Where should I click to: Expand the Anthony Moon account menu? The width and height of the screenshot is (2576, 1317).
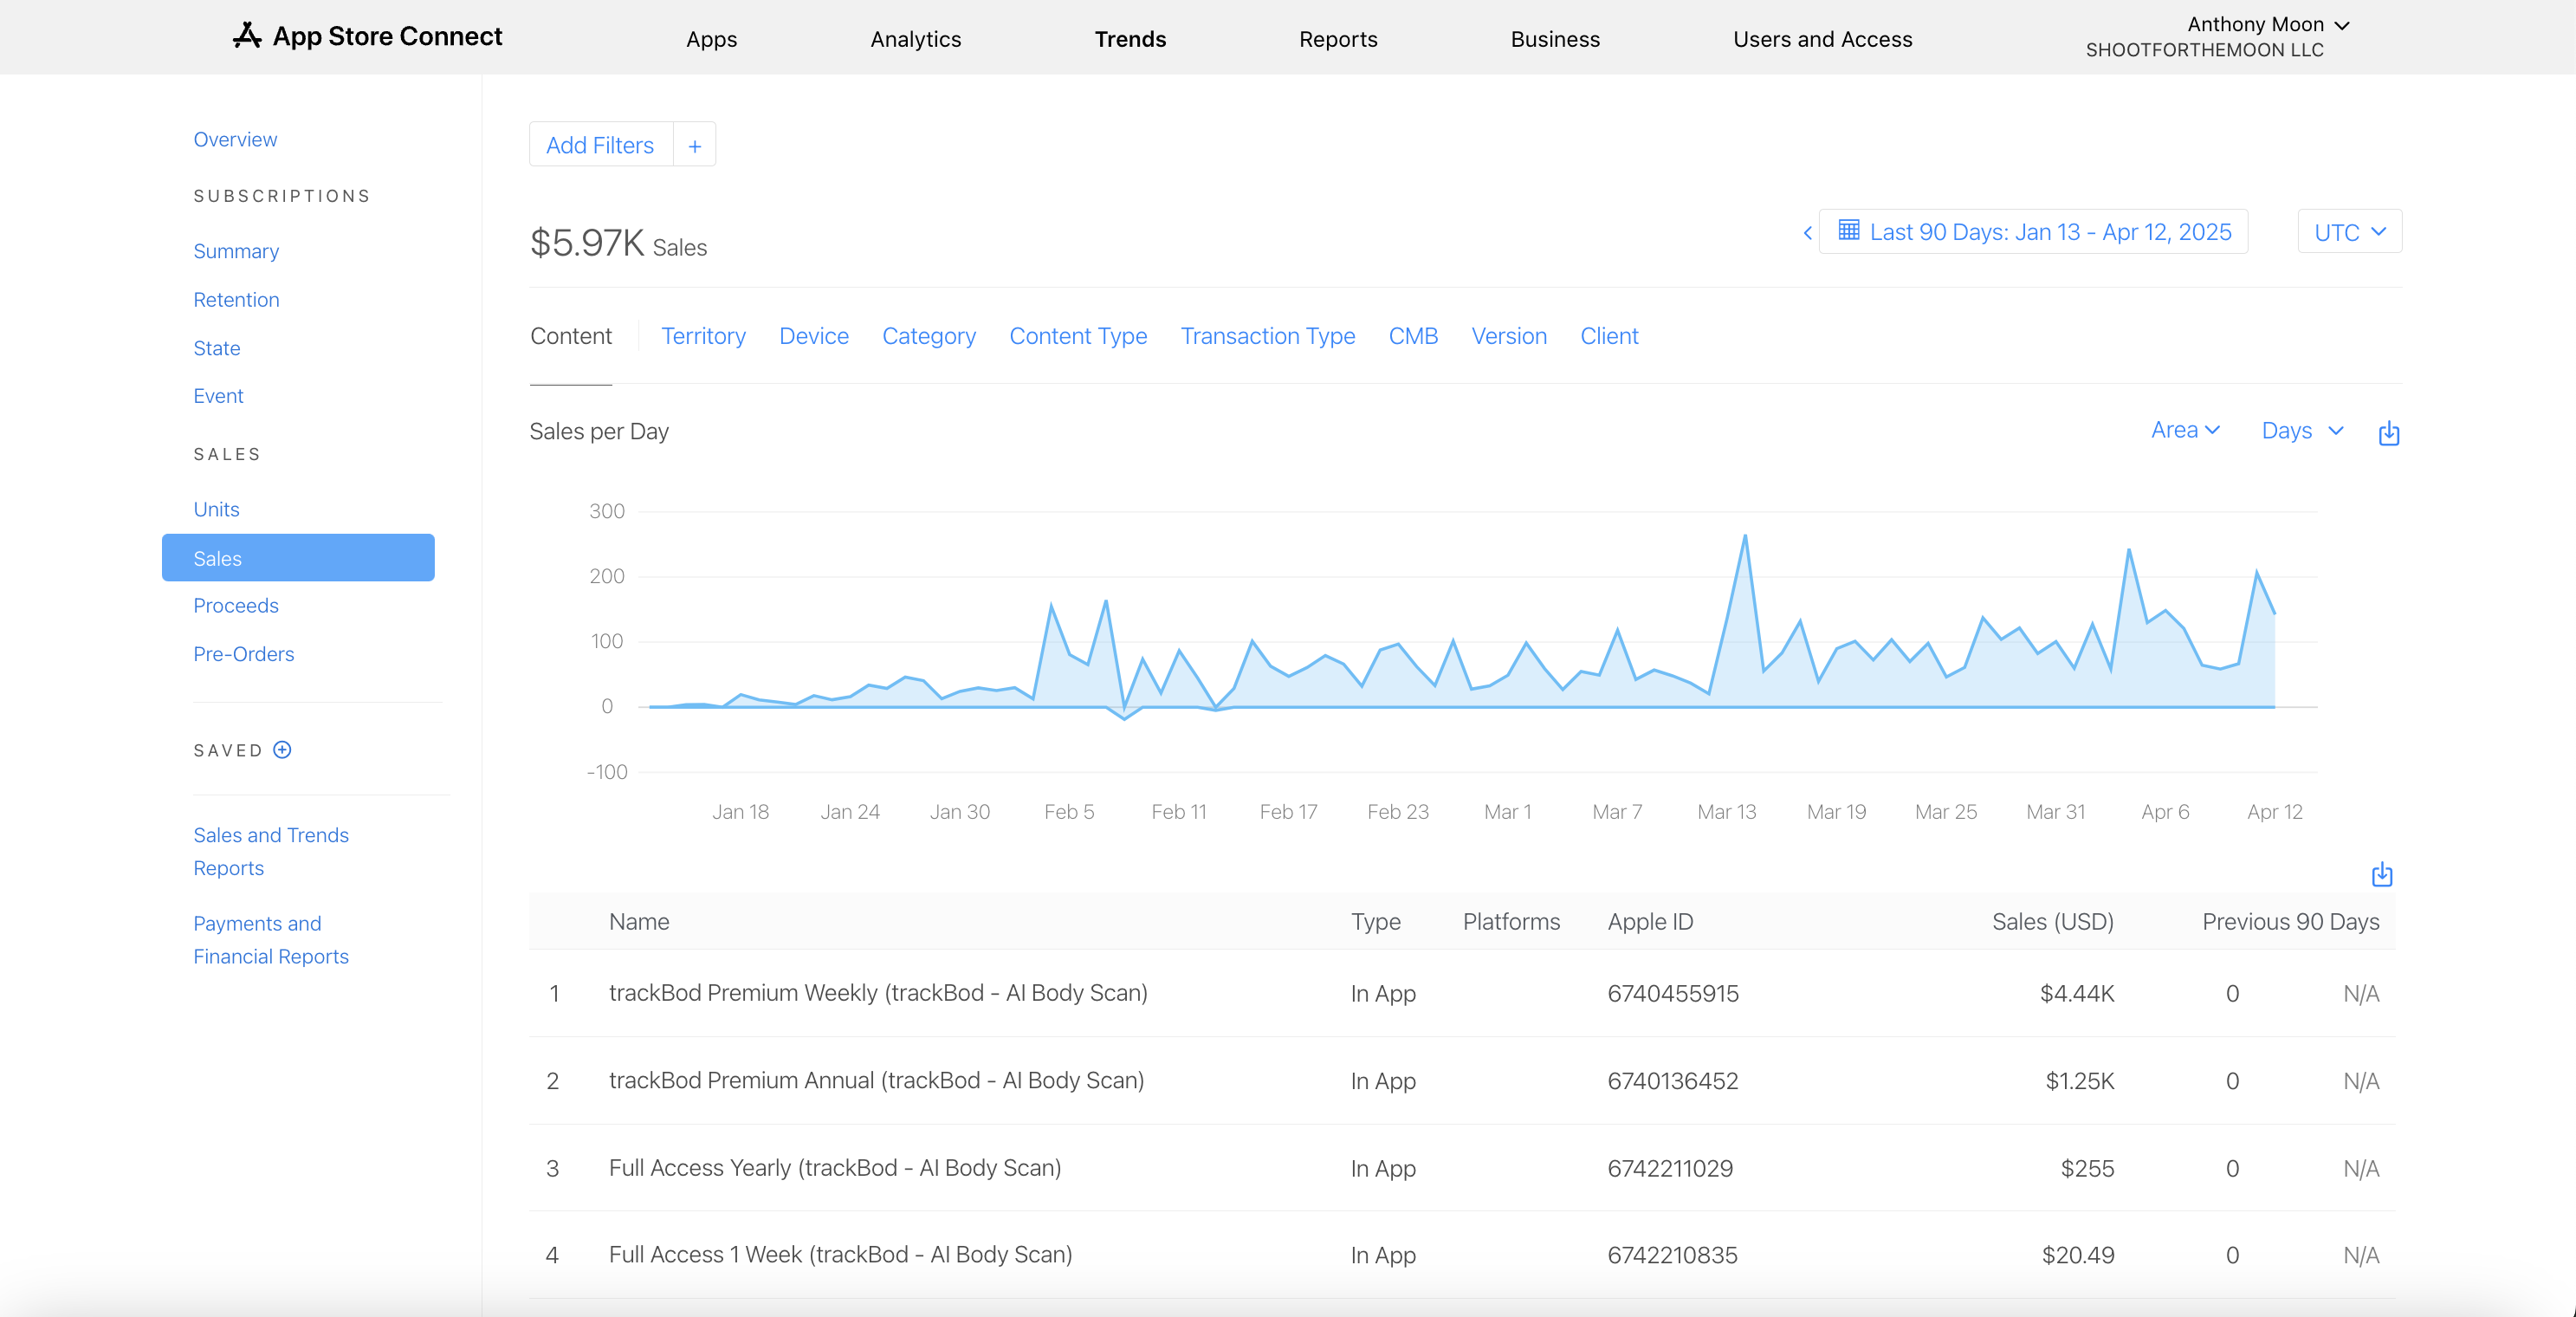pyautogui.click(x=2267, y=24)
